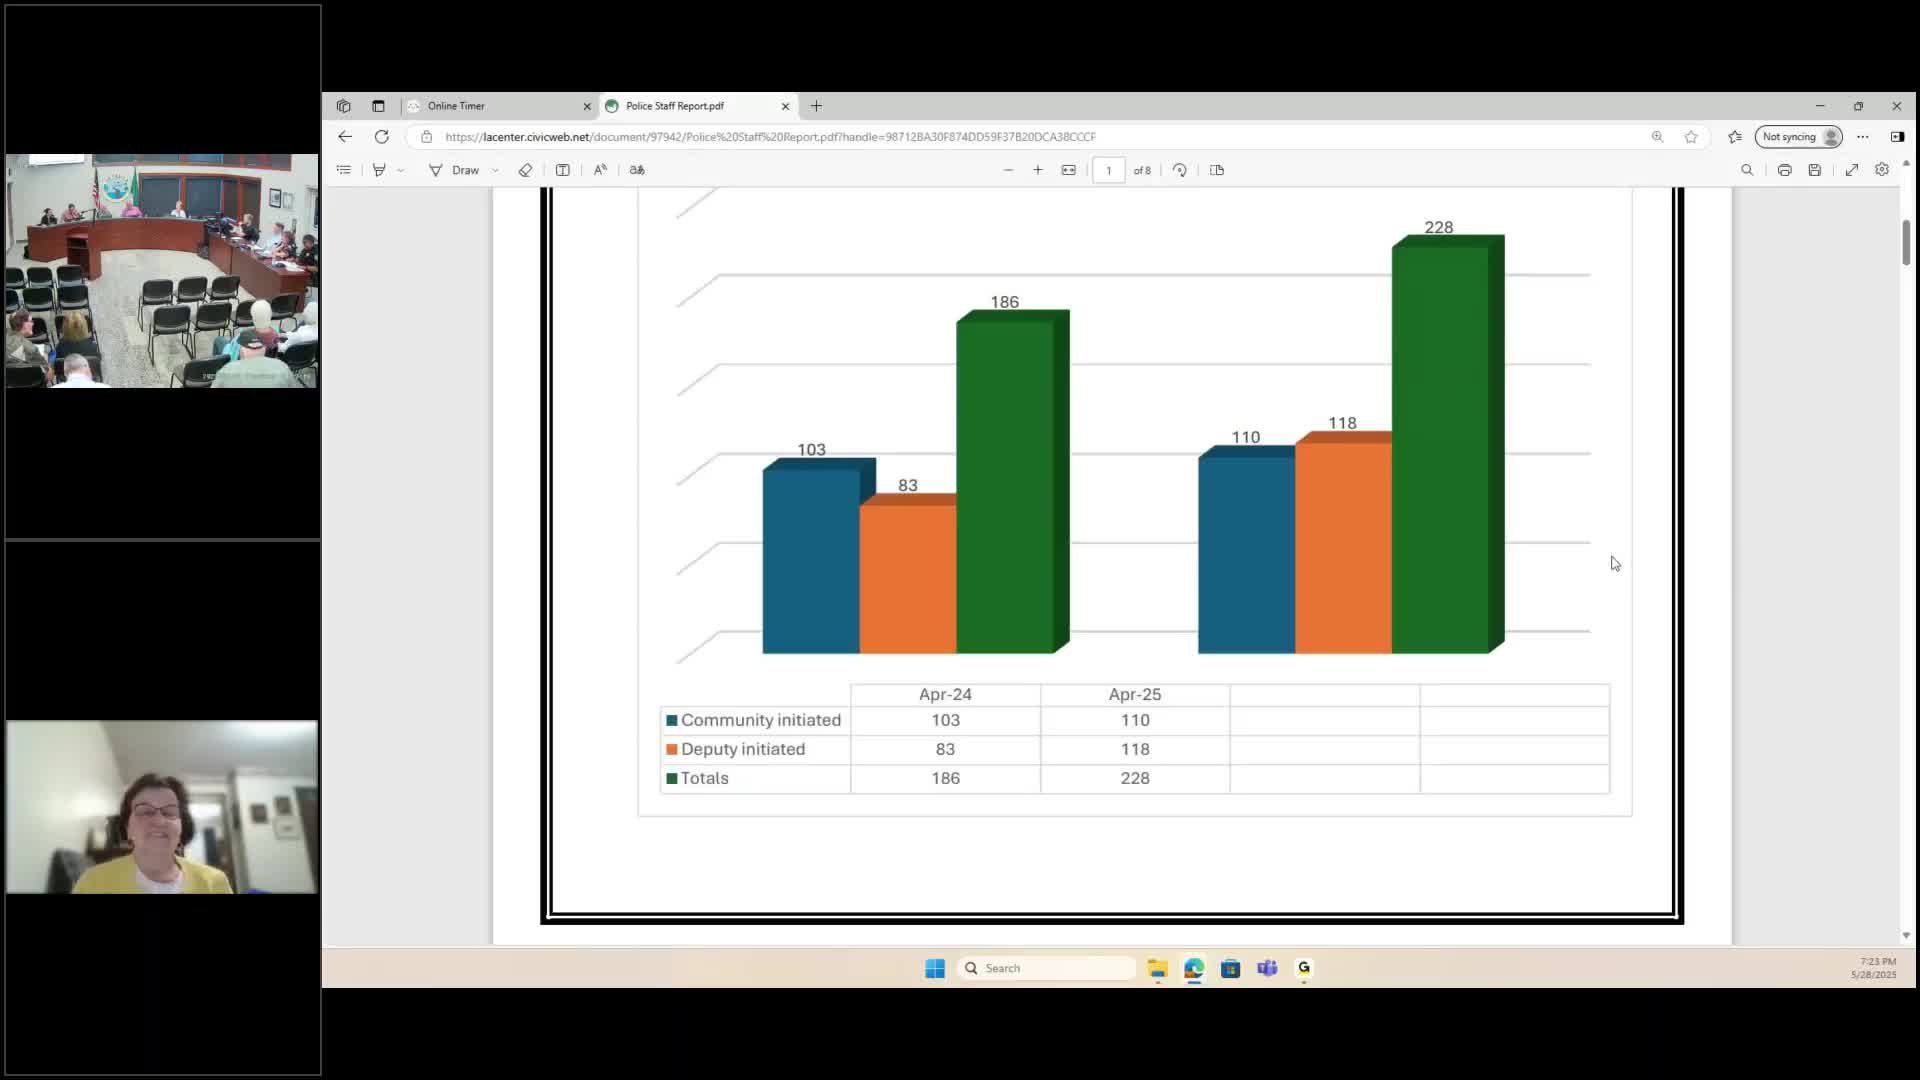This screenshot has height=1080, width=1920.
Task: Select the Police Staff Report.pdf tab
Action: pos(690,106)
